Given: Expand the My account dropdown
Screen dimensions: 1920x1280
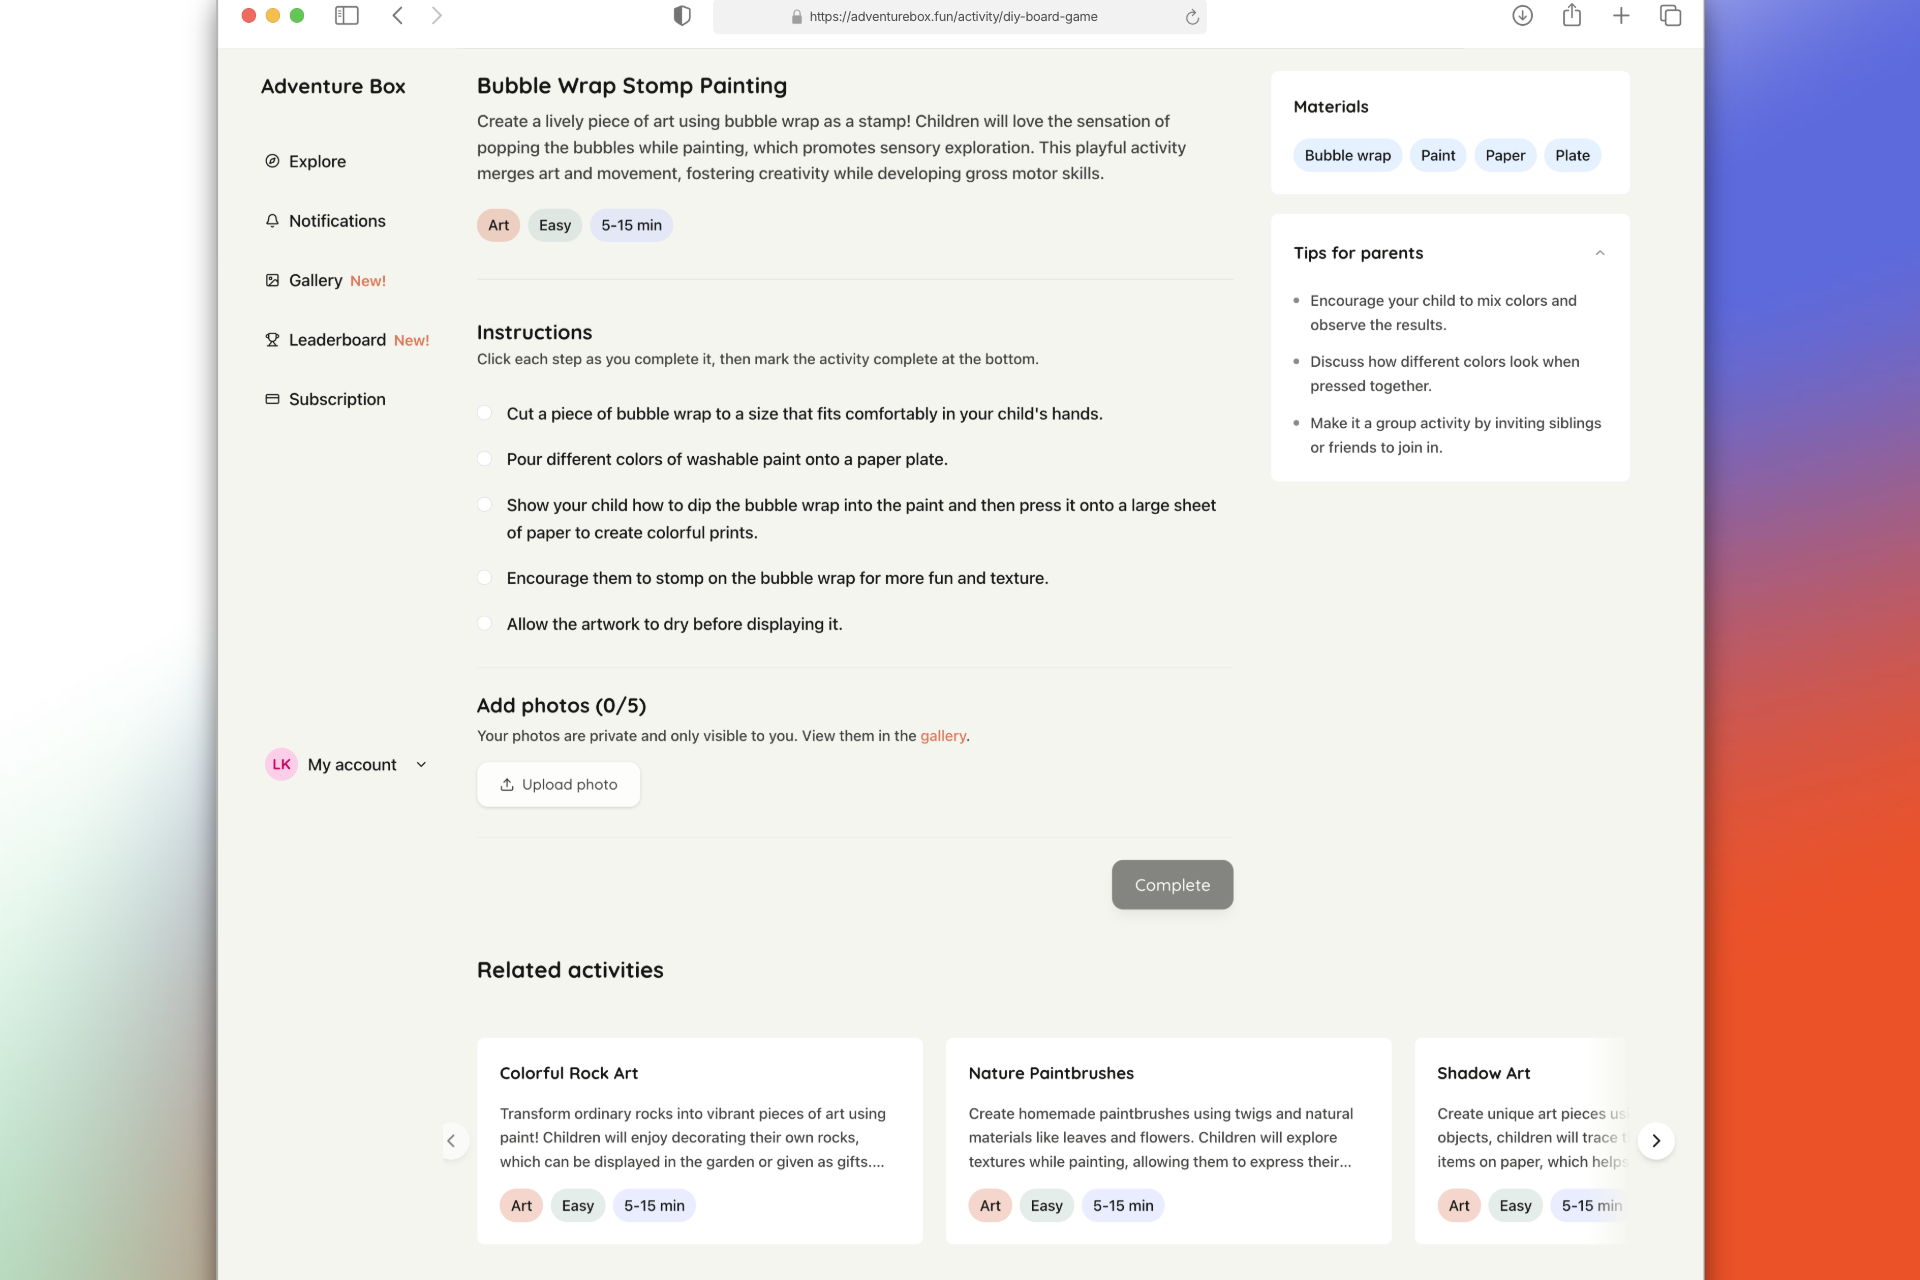Looking at the screenshot, I should click(421, 764).
